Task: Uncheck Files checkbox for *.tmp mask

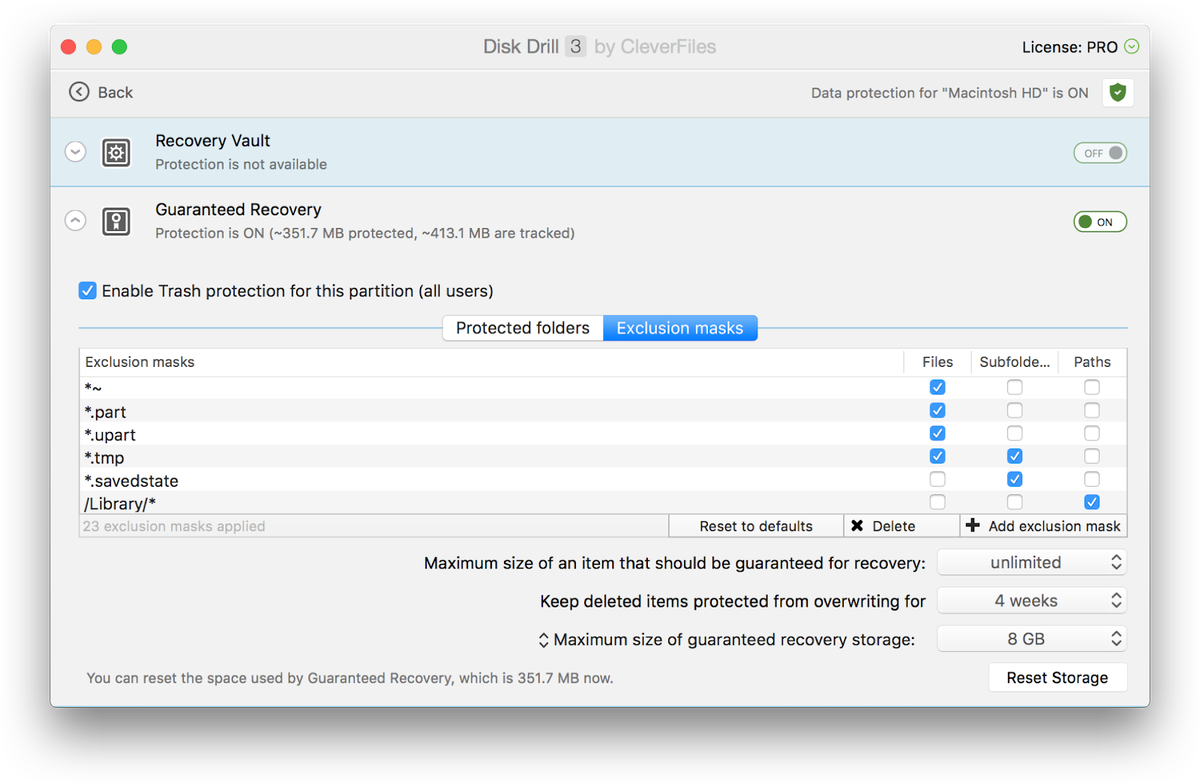Action: pos(937,456)
